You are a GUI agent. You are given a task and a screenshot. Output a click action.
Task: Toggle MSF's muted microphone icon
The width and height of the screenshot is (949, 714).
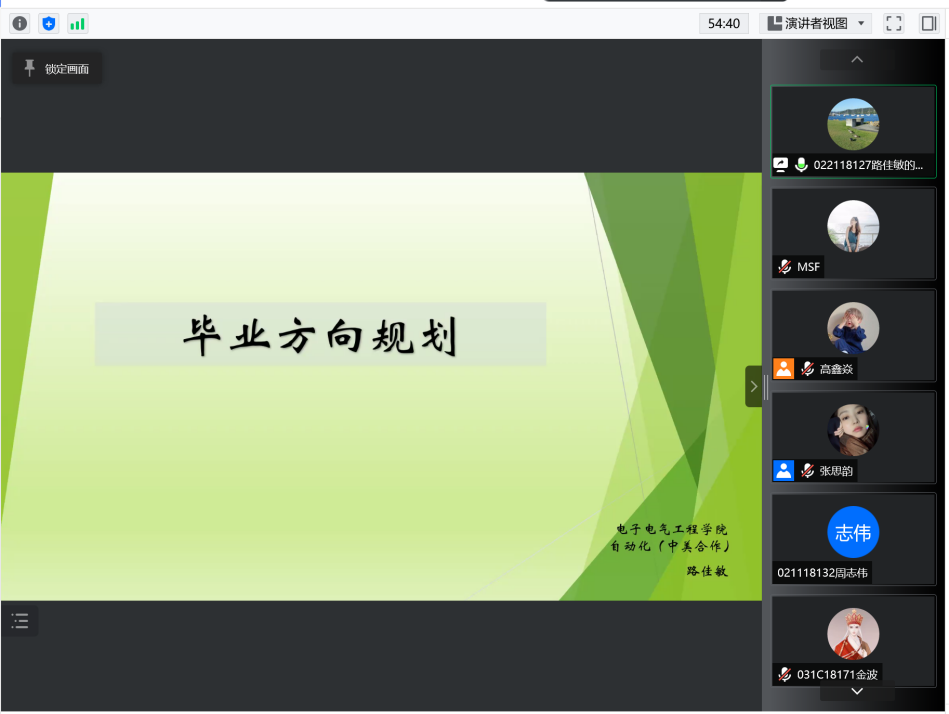click(x=785, y=267)
